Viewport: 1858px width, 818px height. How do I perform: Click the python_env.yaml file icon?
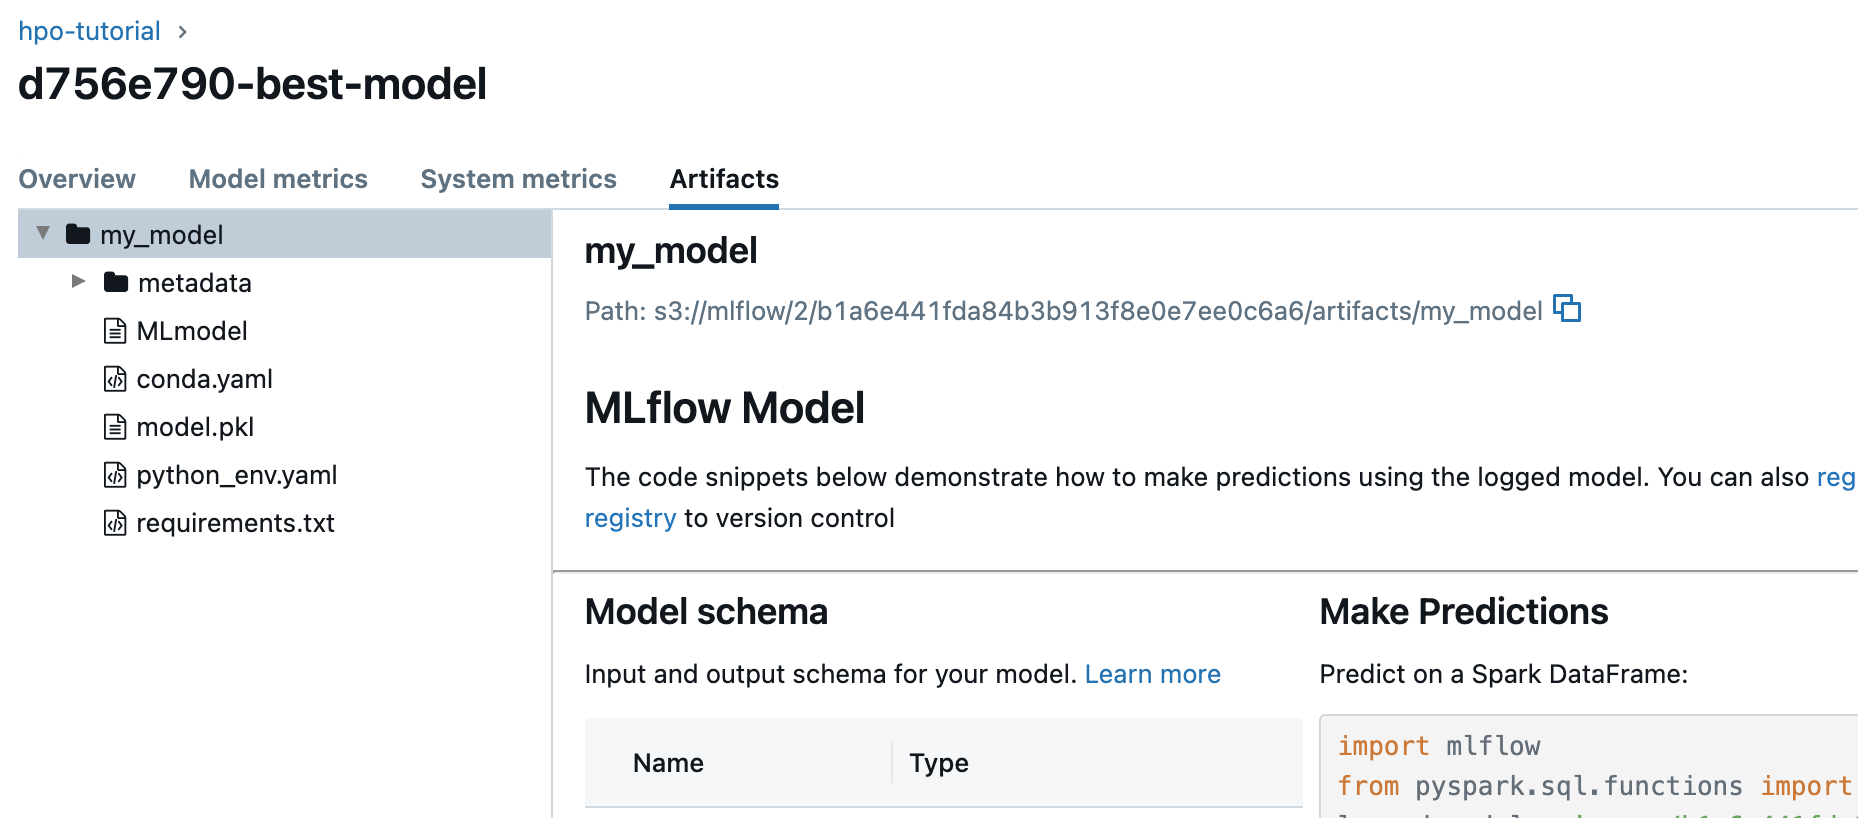coord(115,474)
